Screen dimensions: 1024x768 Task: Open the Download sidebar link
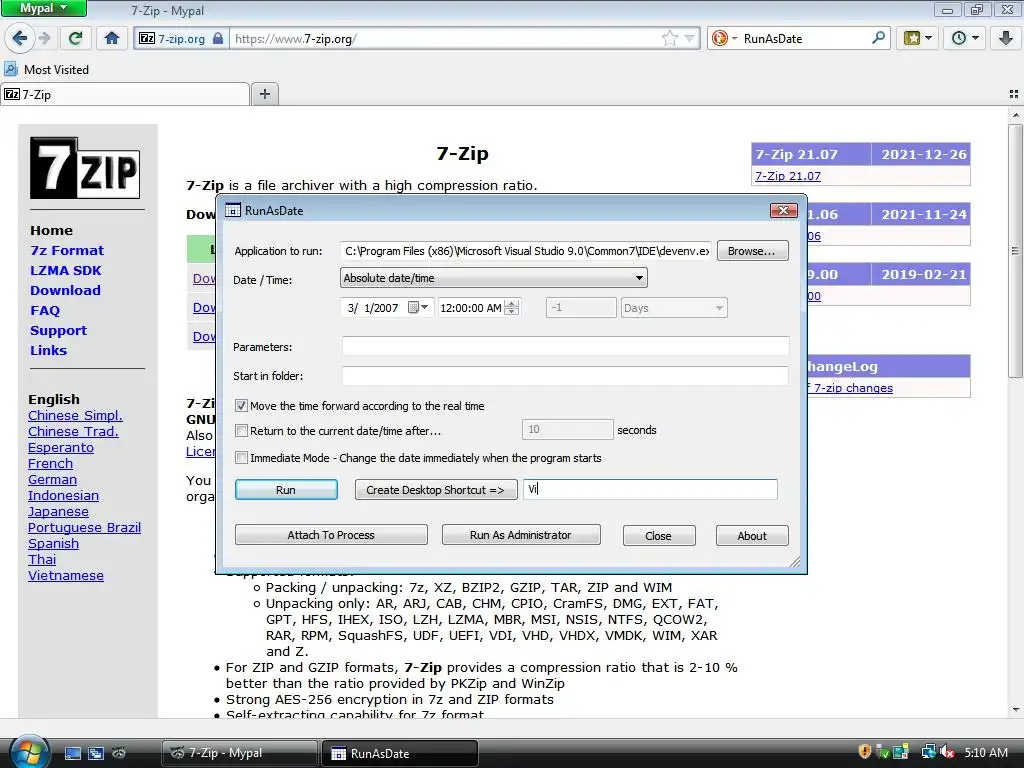pos(65,290)
